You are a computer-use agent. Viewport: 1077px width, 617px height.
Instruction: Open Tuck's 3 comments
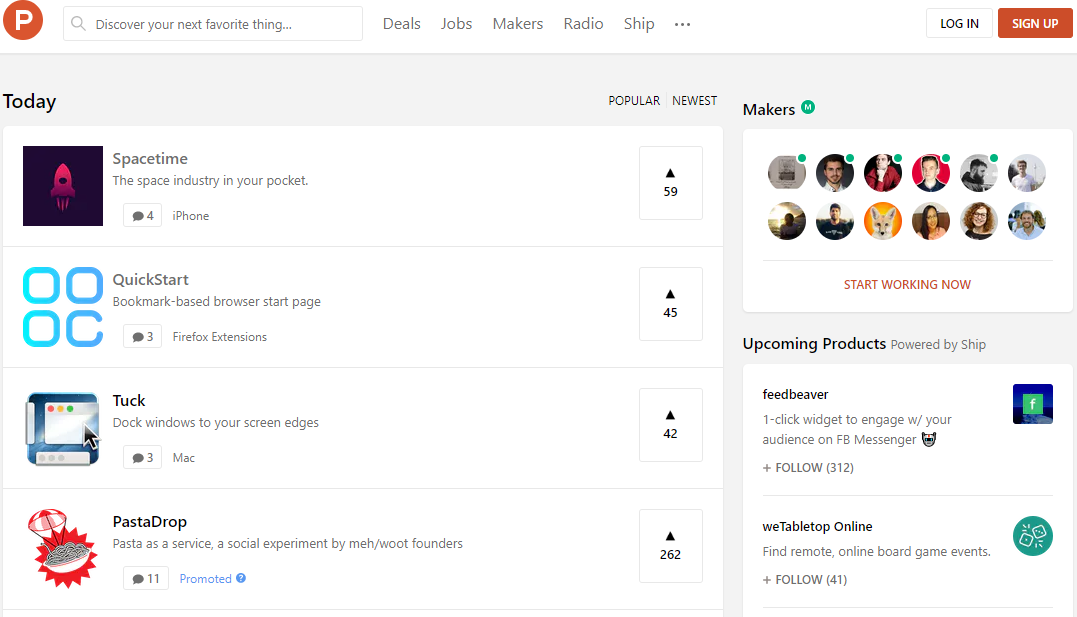click(x=142, y=458)
